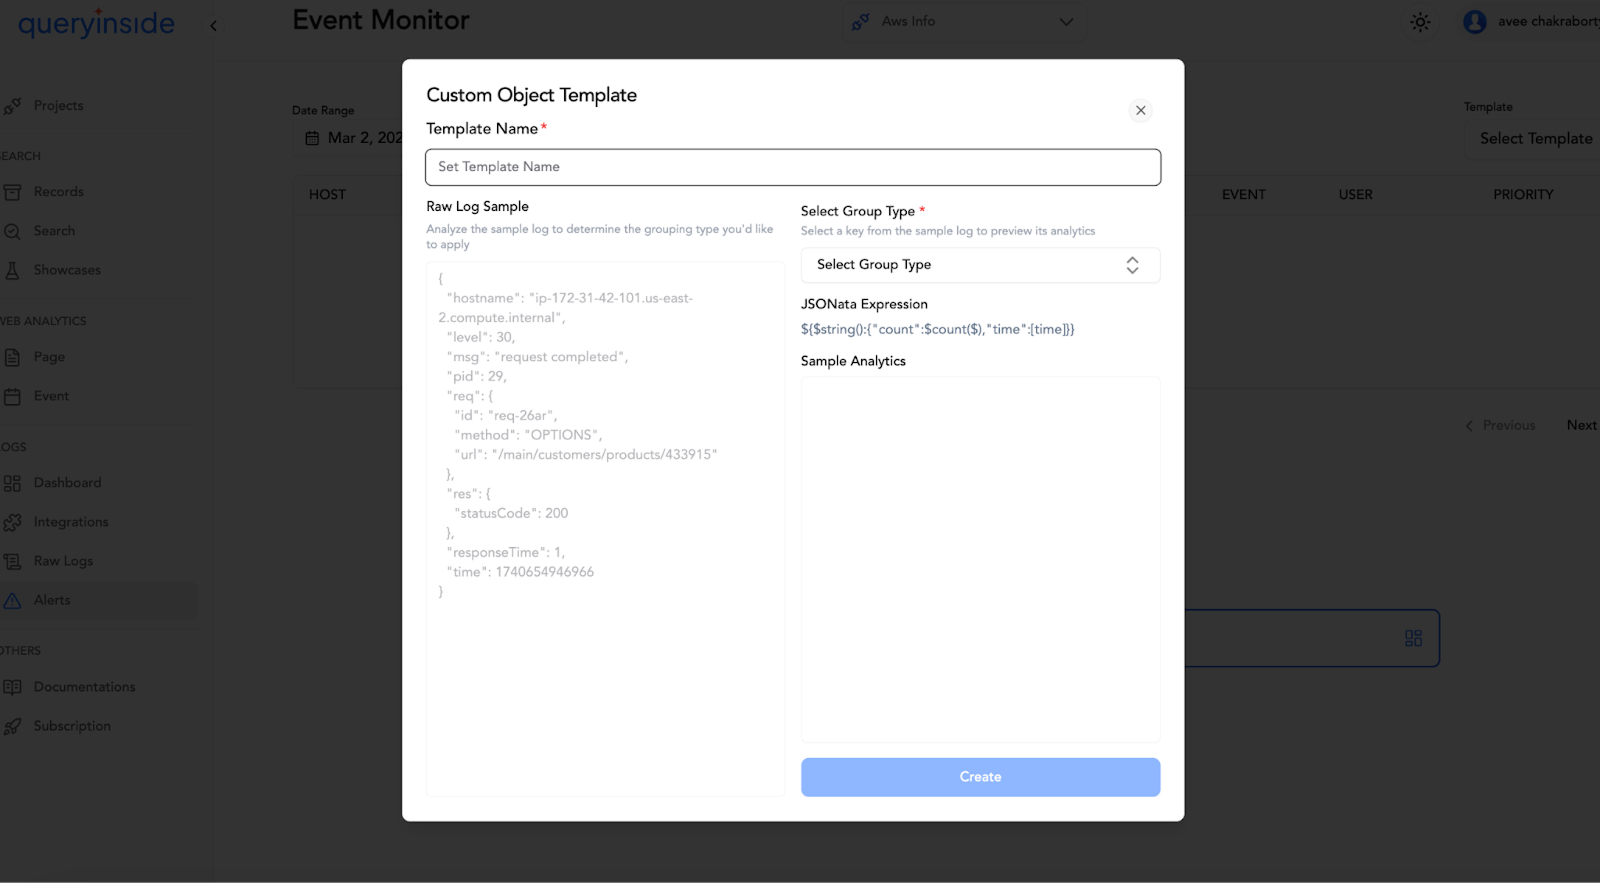Go to Raw Logs menu item

point(63,561)
